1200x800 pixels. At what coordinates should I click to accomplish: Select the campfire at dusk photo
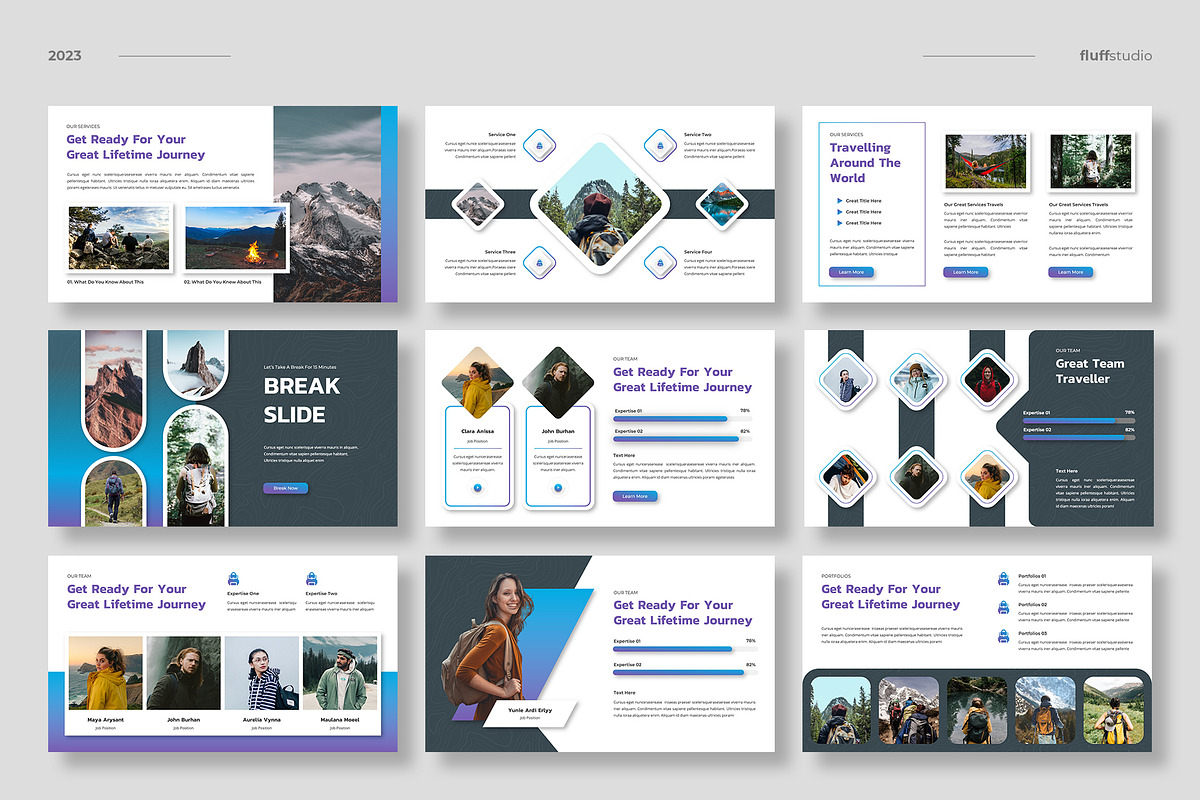237,238
